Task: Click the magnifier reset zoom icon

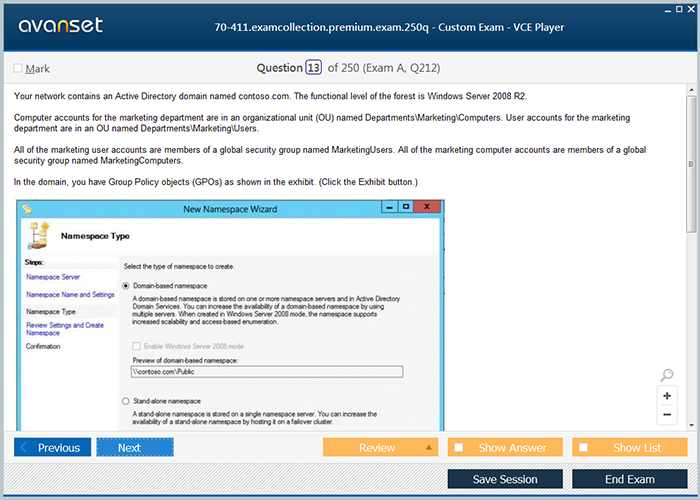Action: point(667,376)
